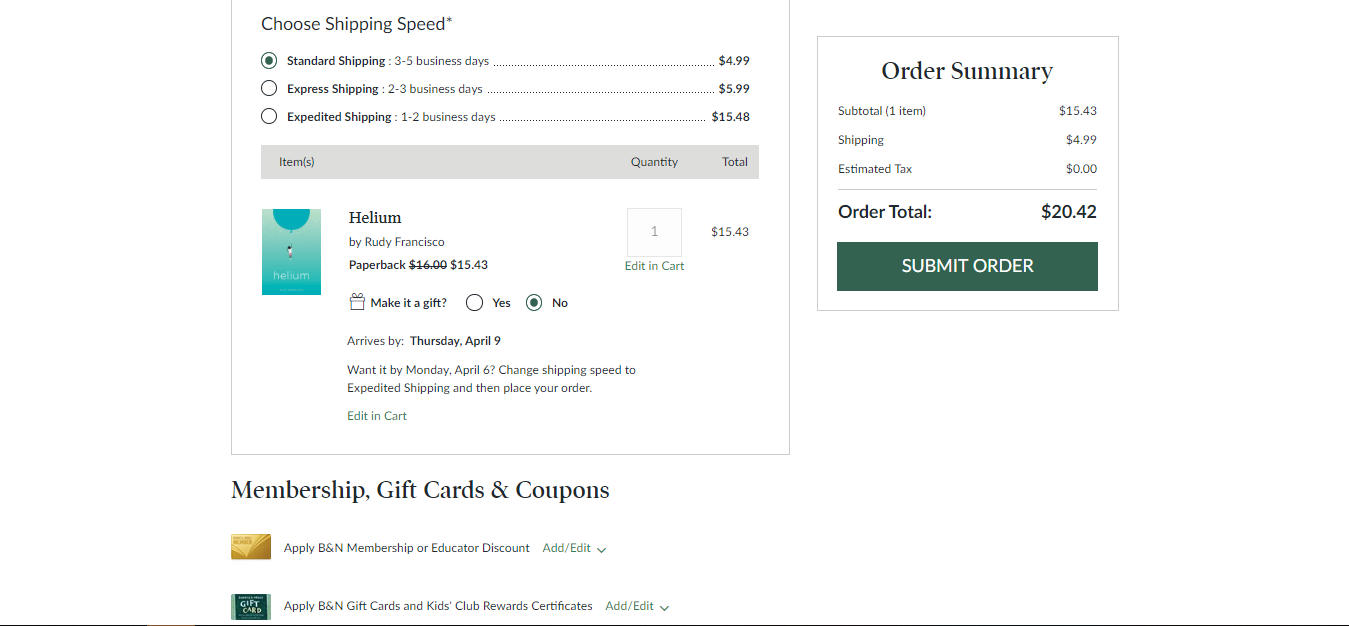Choose Express Shipping option
Image resolution: width=1349 pixels, height=626 pixels.
click(268, 88)
